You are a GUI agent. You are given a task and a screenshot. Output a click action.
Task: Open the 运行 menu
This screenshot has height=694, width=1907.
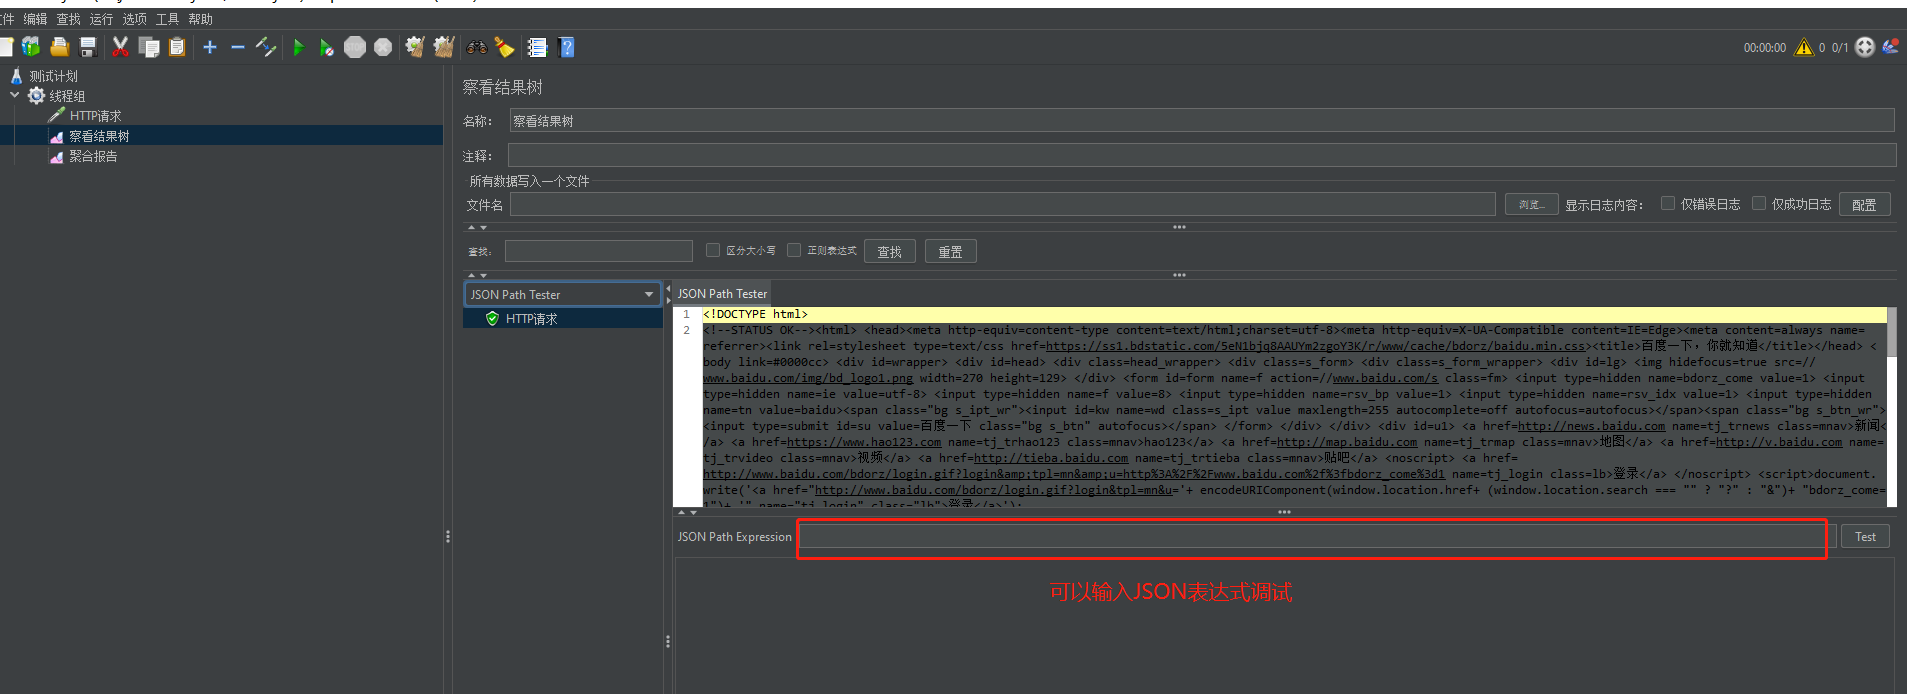click(x=101, y=19)
